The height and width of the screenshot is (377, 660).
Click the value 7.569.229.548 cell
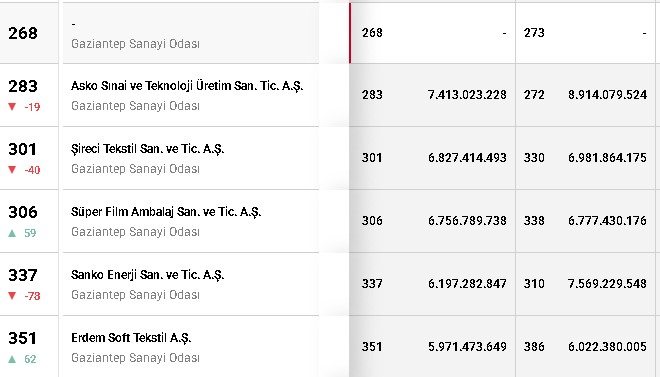point(607,284)
